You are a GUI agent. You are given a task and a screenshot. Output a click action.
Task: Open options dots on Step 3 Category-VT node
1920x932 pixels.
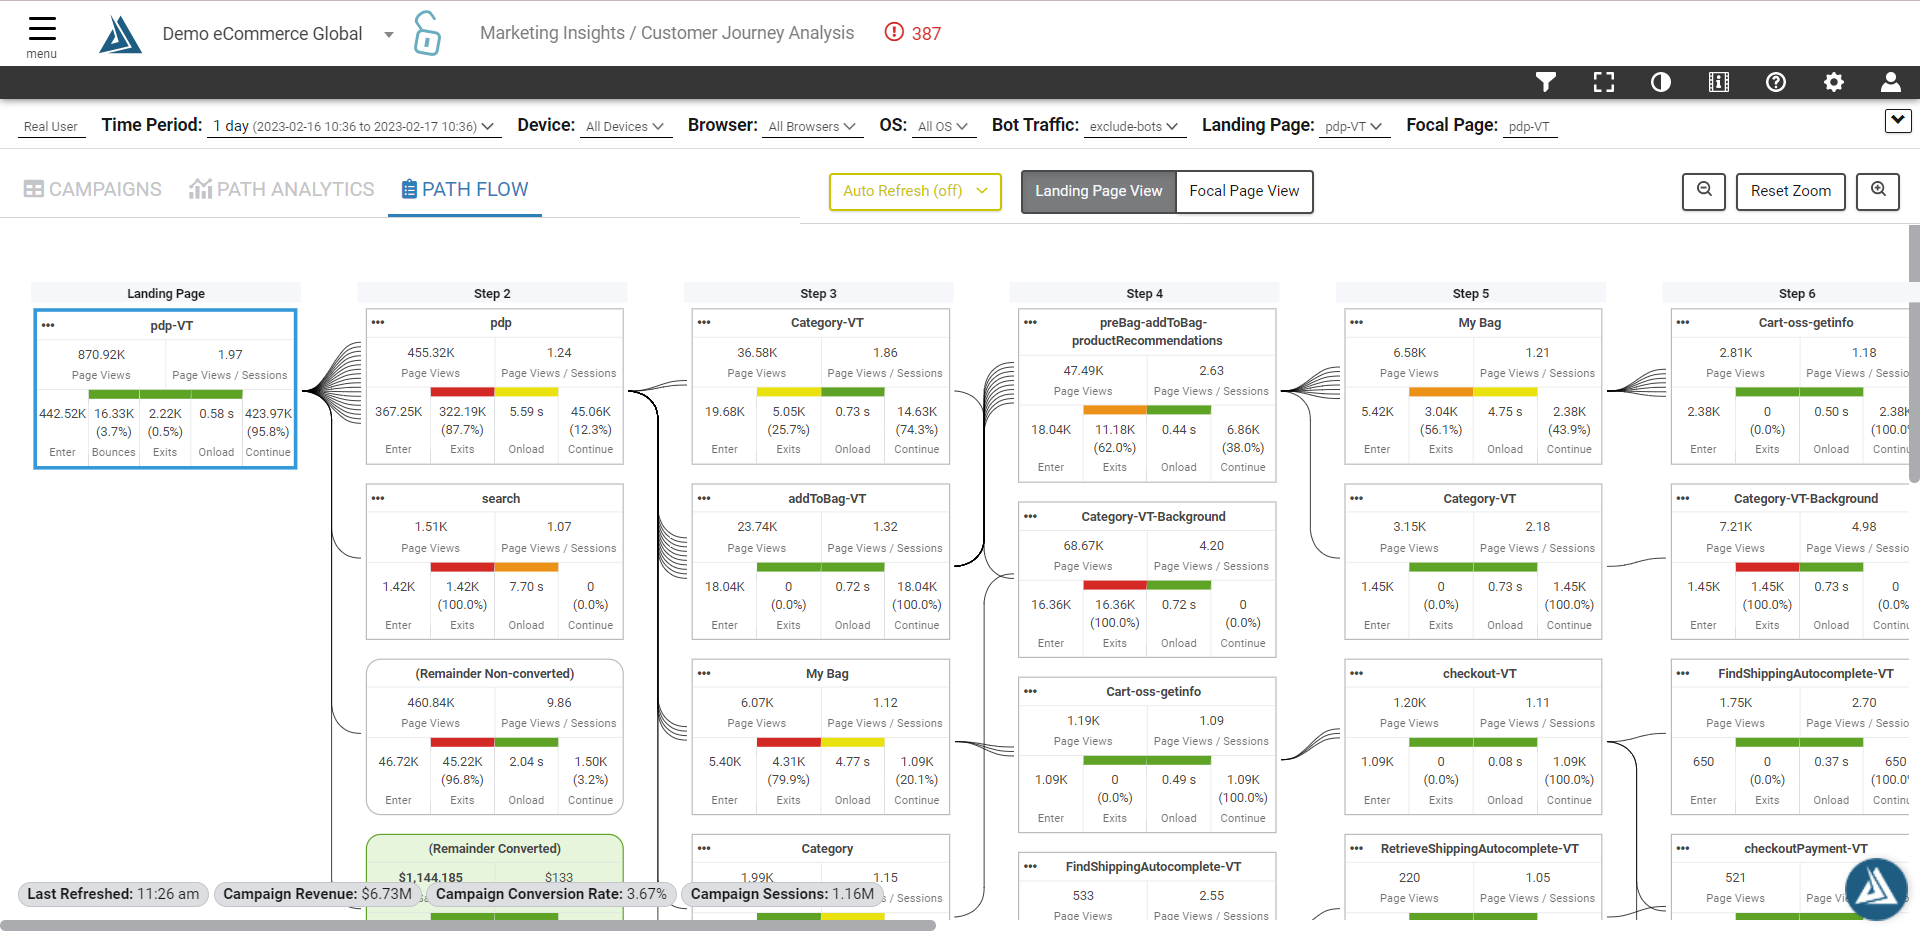tap(704, 322)
